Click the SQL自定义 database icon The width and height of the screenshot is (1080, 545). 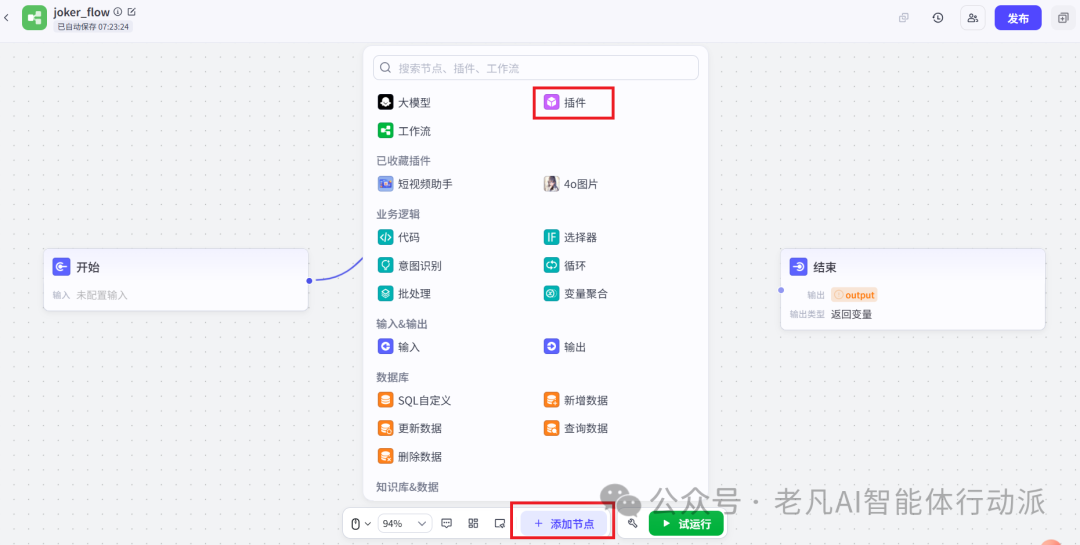[x=385, y=400]
